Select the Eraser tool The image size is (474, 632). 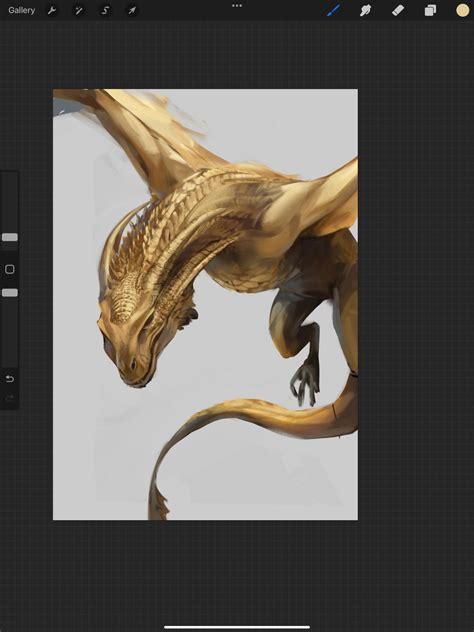pos(398,10)
